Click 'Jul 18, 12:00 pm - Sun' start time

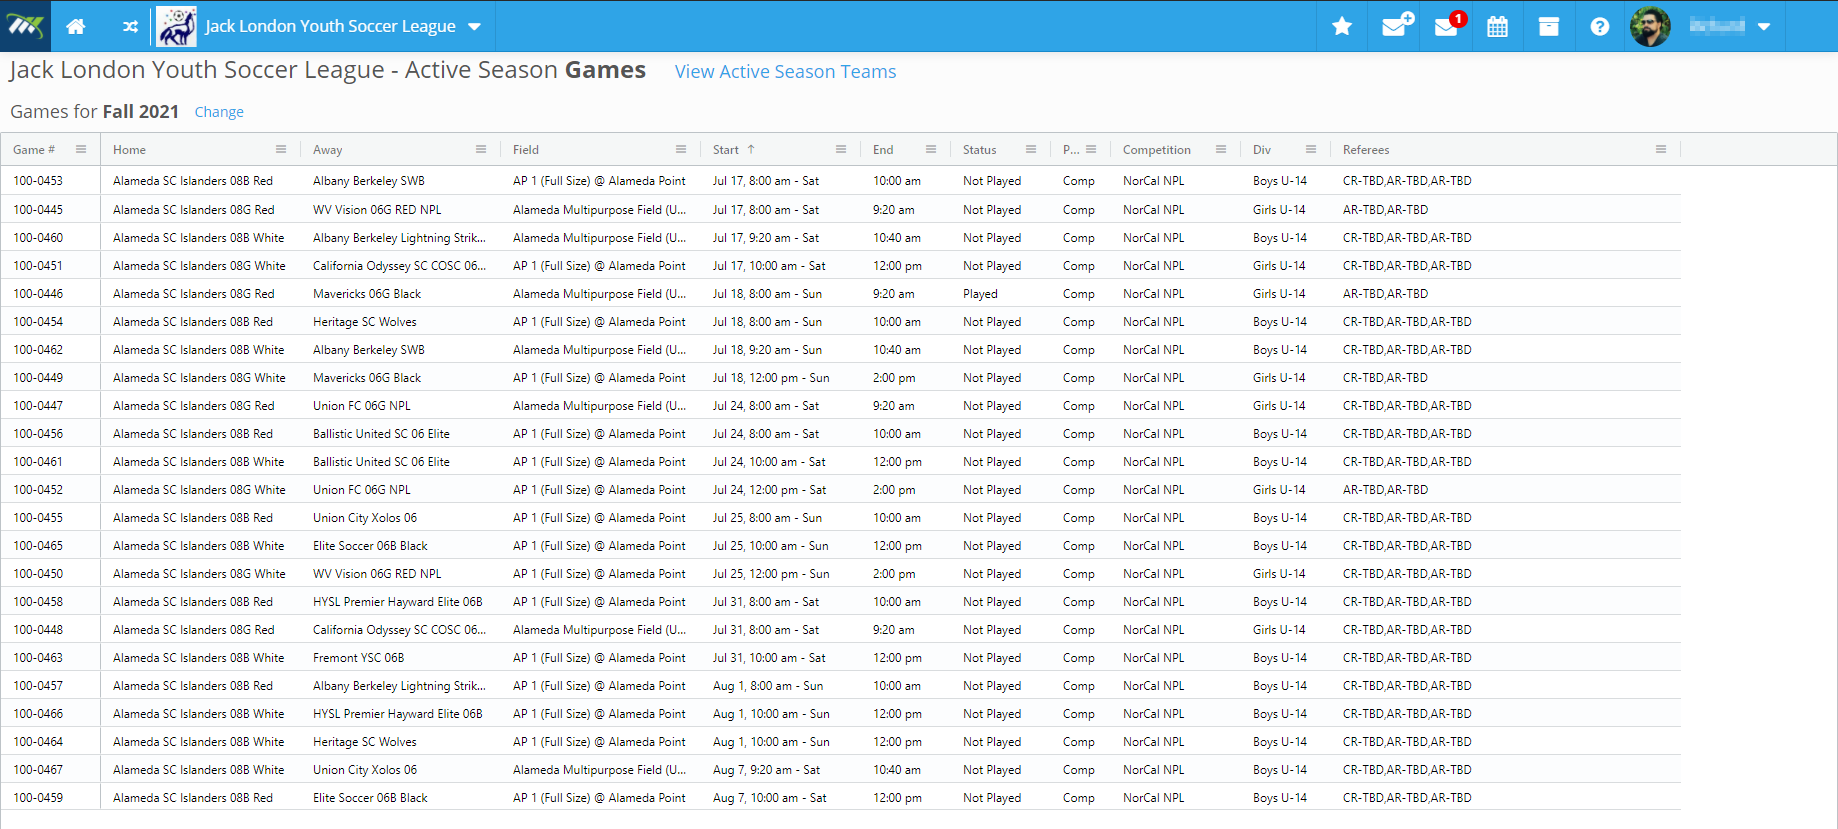pos(771,378)
